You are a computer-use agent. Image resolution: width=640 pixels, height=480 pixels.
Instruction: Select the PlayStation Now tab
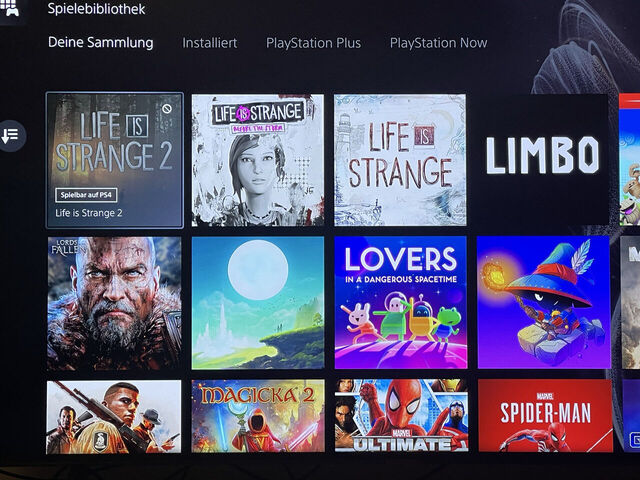pos(438,43)
